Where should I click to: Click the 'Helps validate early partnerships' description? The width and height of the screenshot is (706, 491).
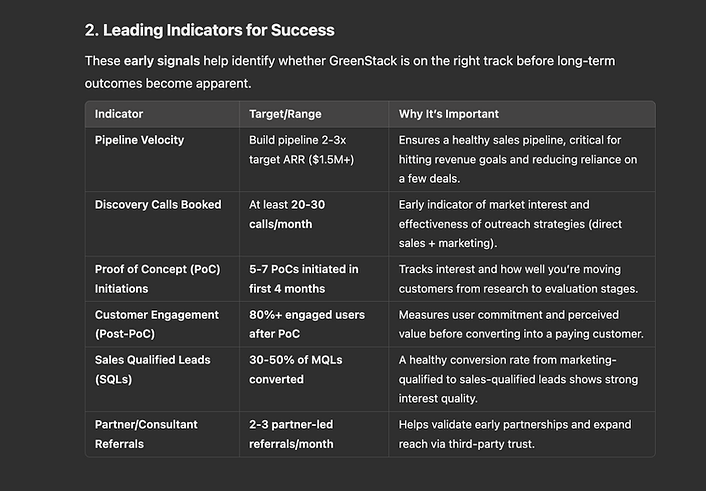(x=515, y=434)
